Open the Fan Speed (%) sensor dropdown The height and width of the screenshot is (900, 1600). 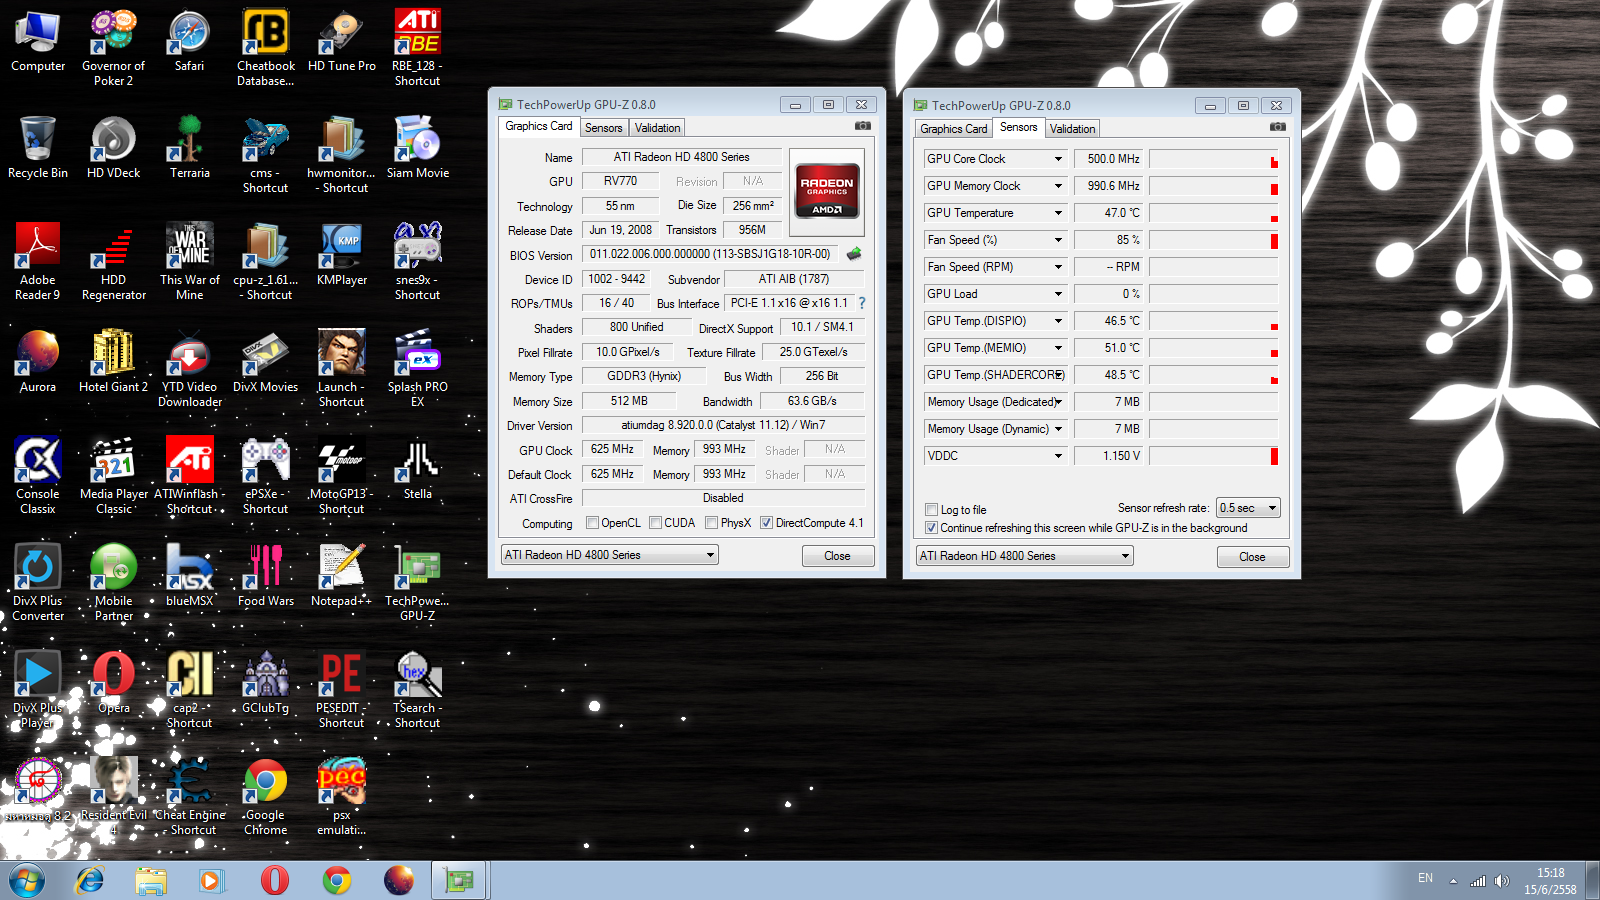(x=1058, y=240)
